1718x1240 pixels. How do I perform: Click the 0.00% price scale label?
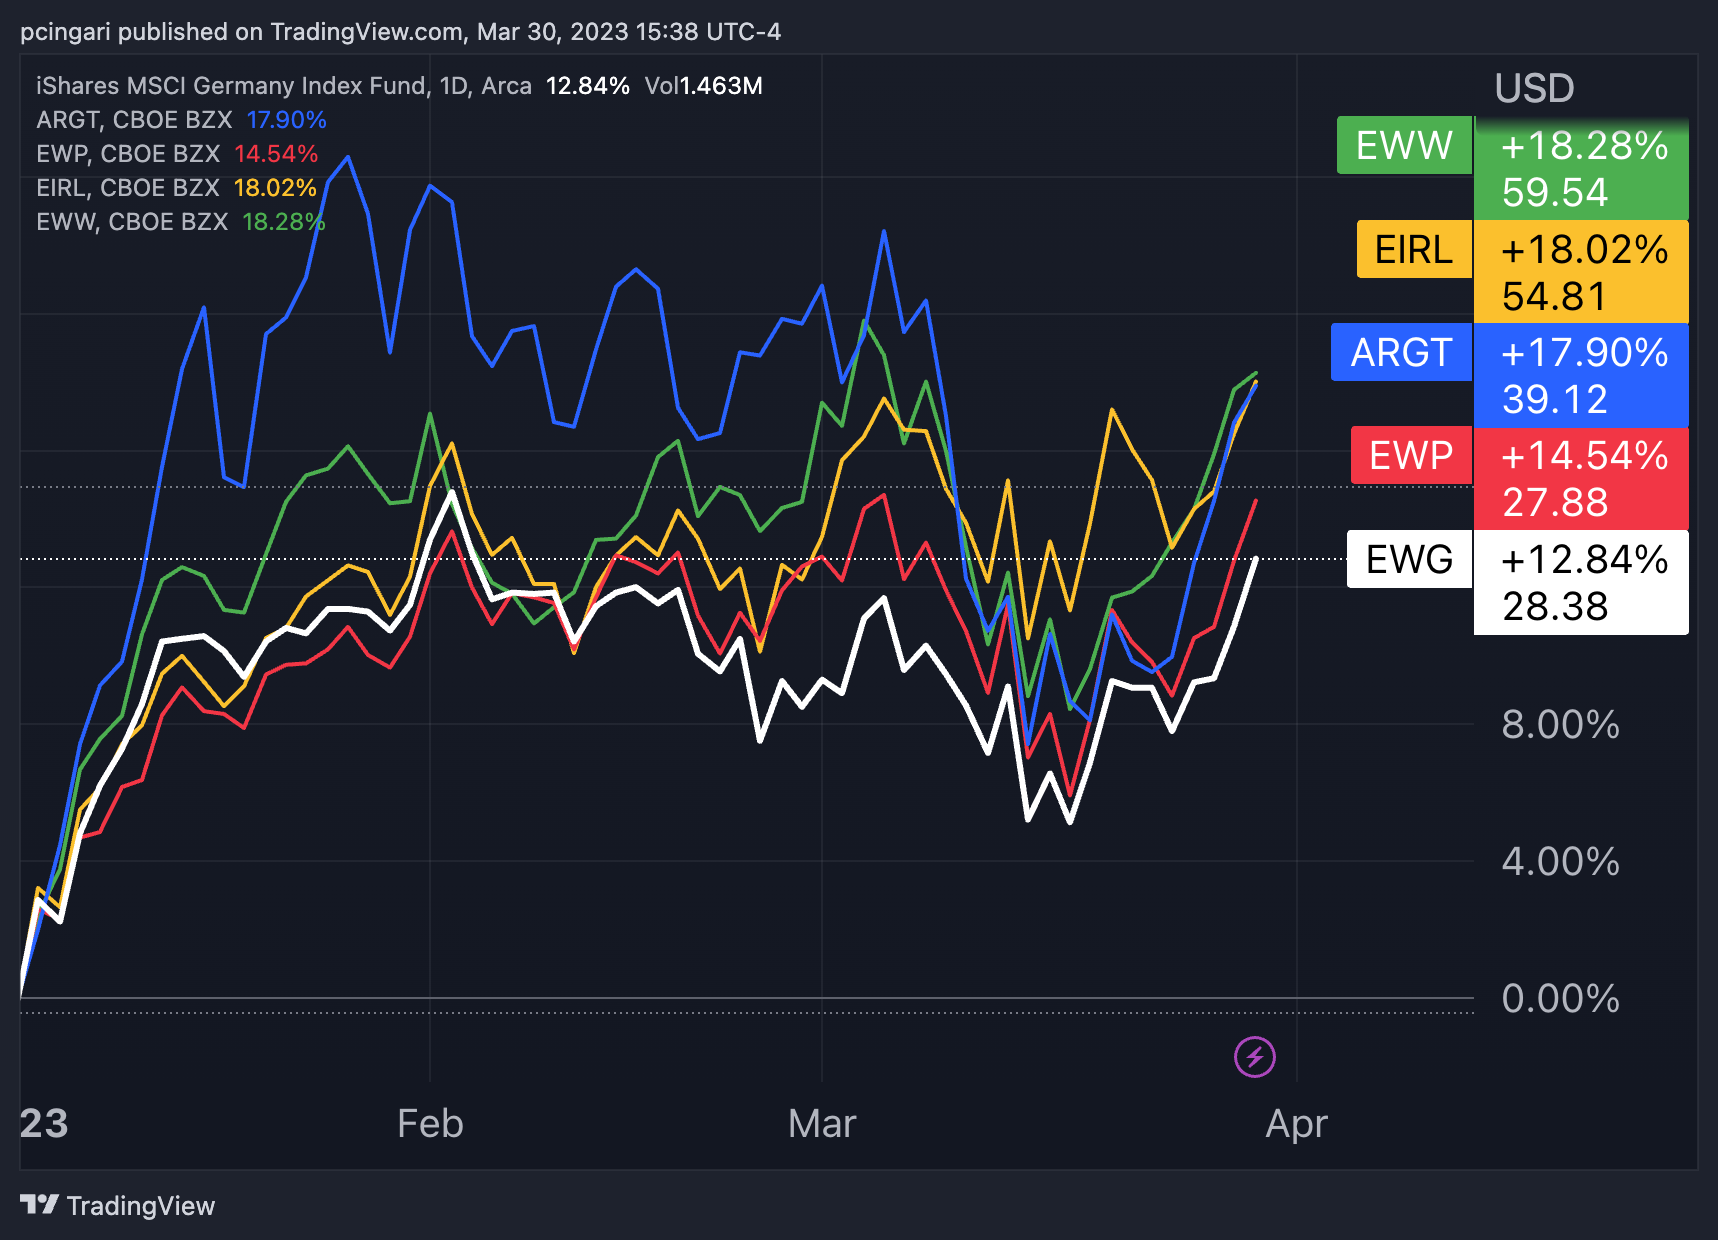[x=1560, y=998]
